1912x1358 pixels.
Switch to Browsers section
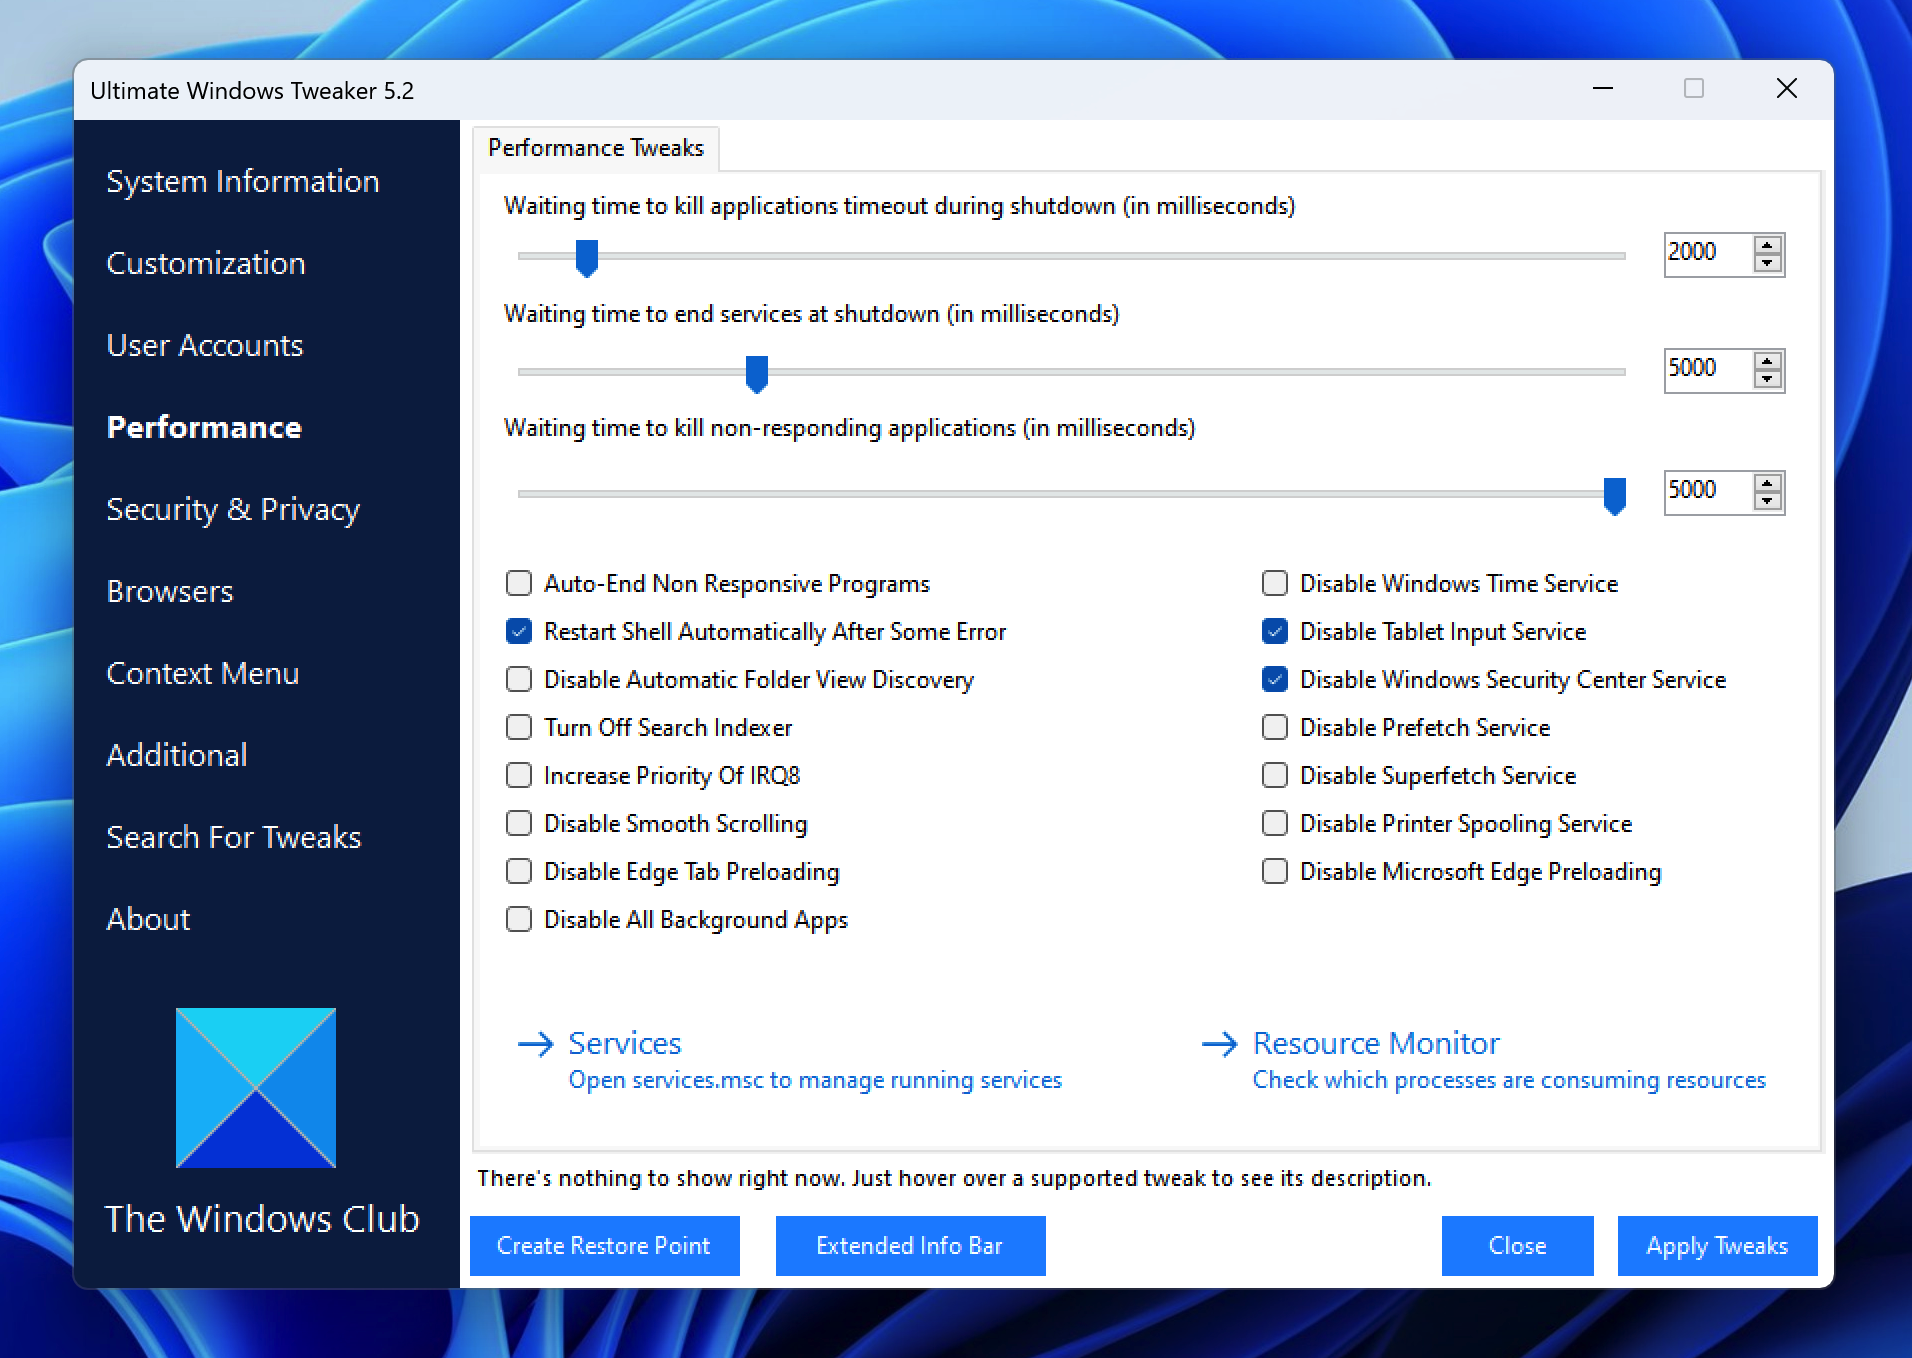170,591
